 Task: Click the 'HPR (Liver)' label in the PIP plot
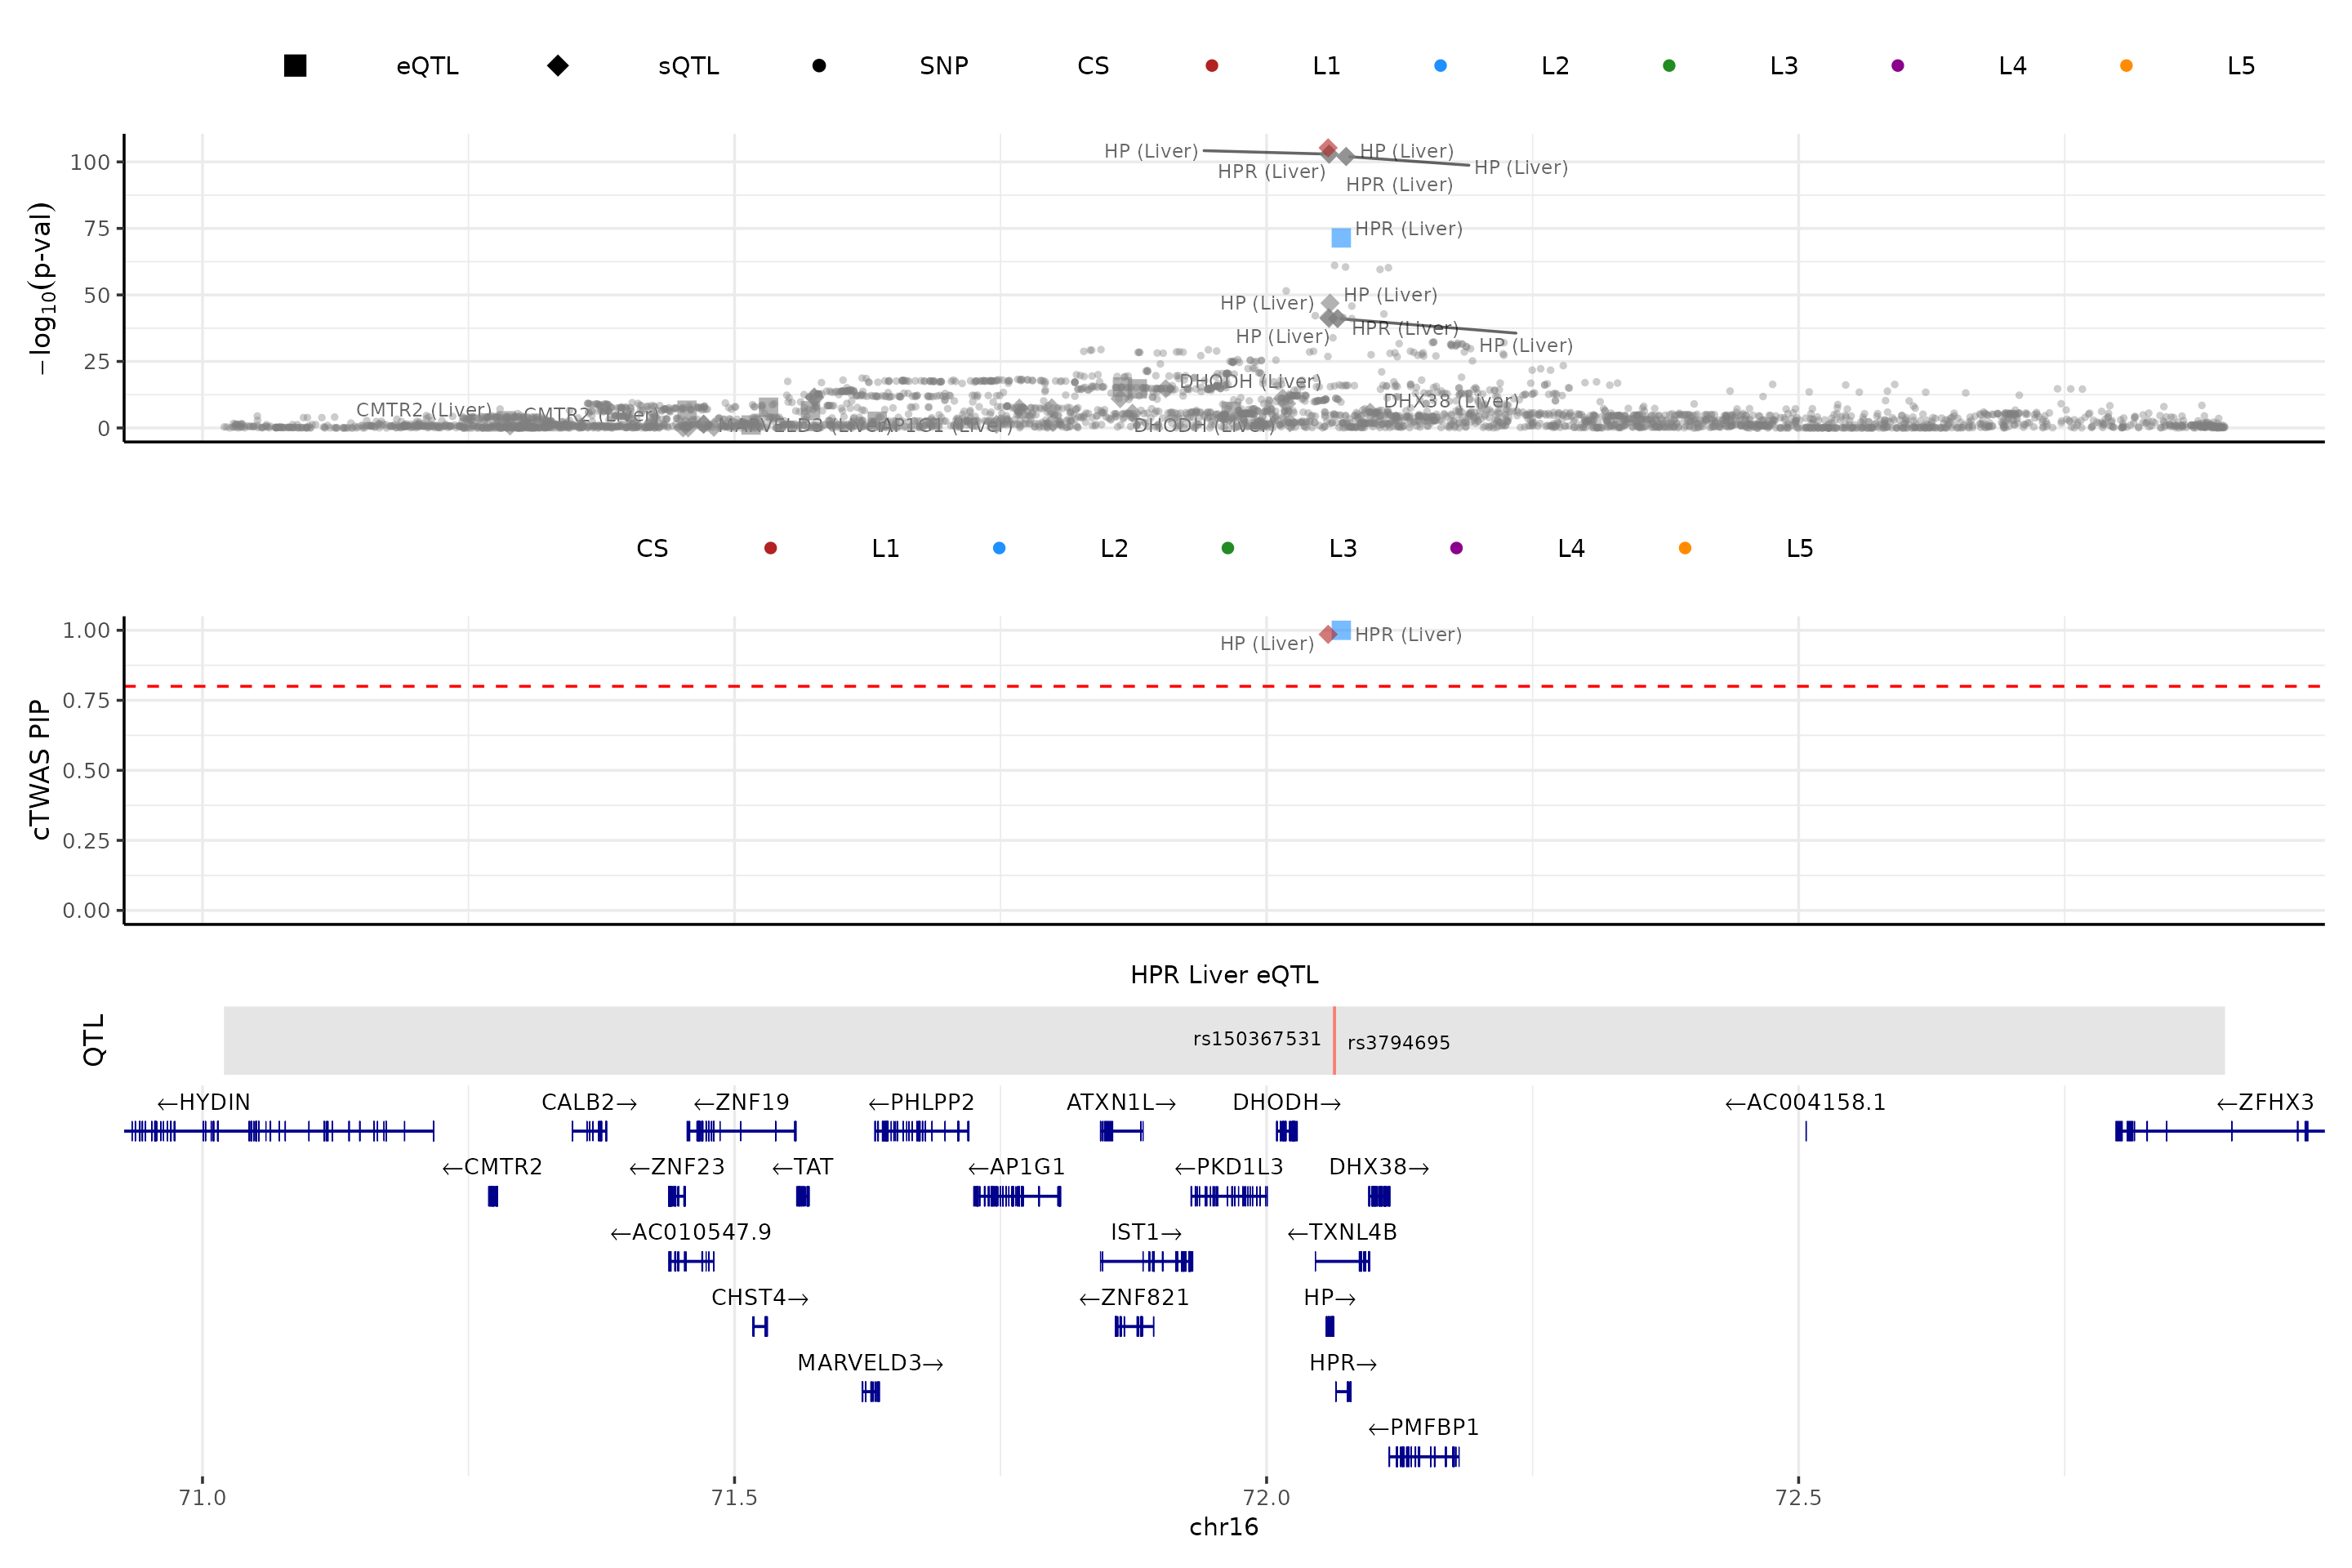(x=1408, y=635)
